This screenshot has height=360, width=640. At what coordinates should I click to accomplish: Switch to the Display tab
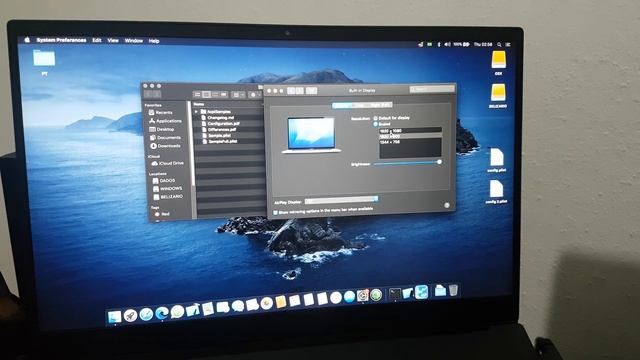[x=342, y=105]
